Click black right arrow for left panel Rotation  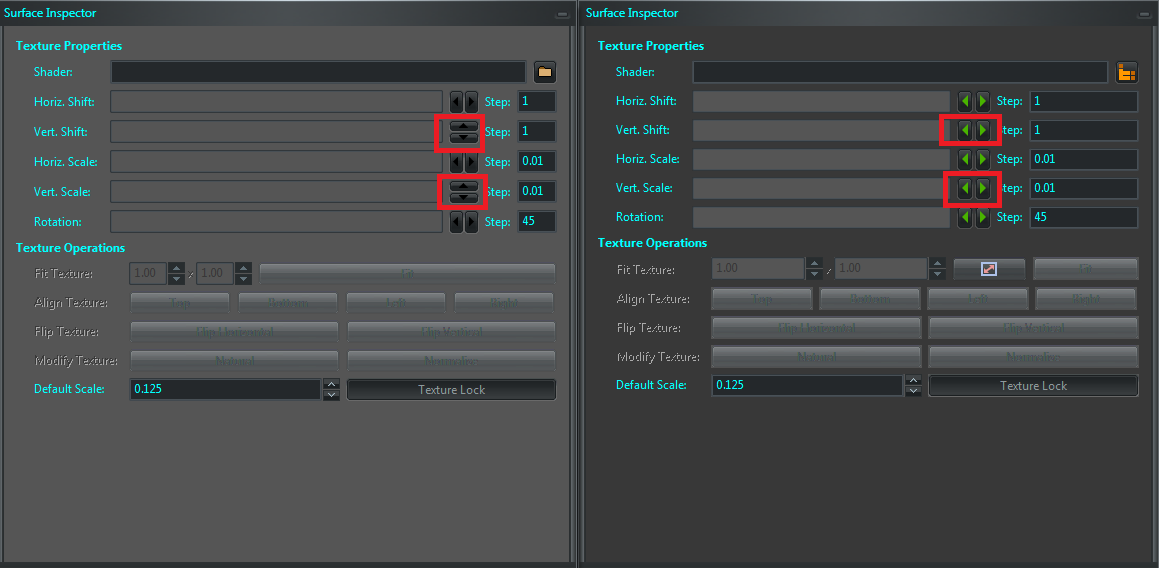pos(470,222)
